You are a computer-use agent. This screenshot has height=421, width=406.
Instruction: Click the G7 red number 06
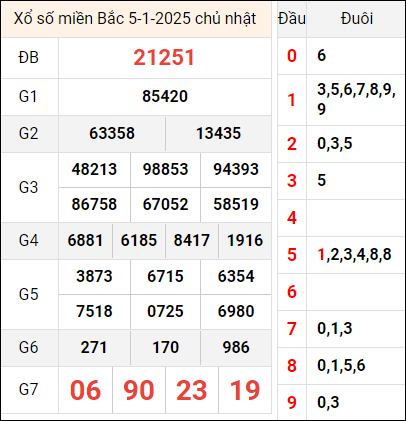tap(85, 390)
